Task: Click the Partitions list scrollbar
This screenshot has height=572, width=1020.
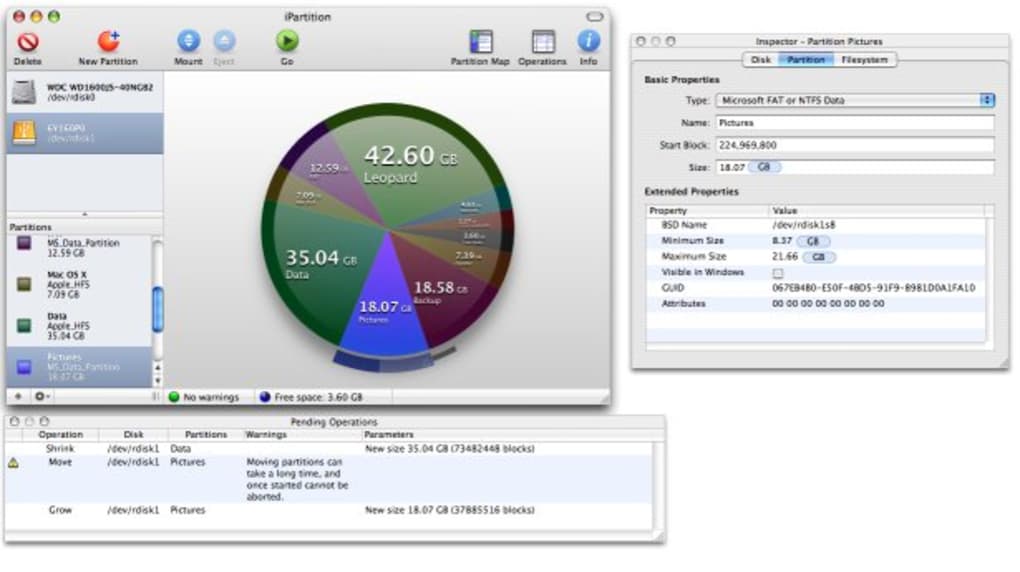Action: click(157, 310)
